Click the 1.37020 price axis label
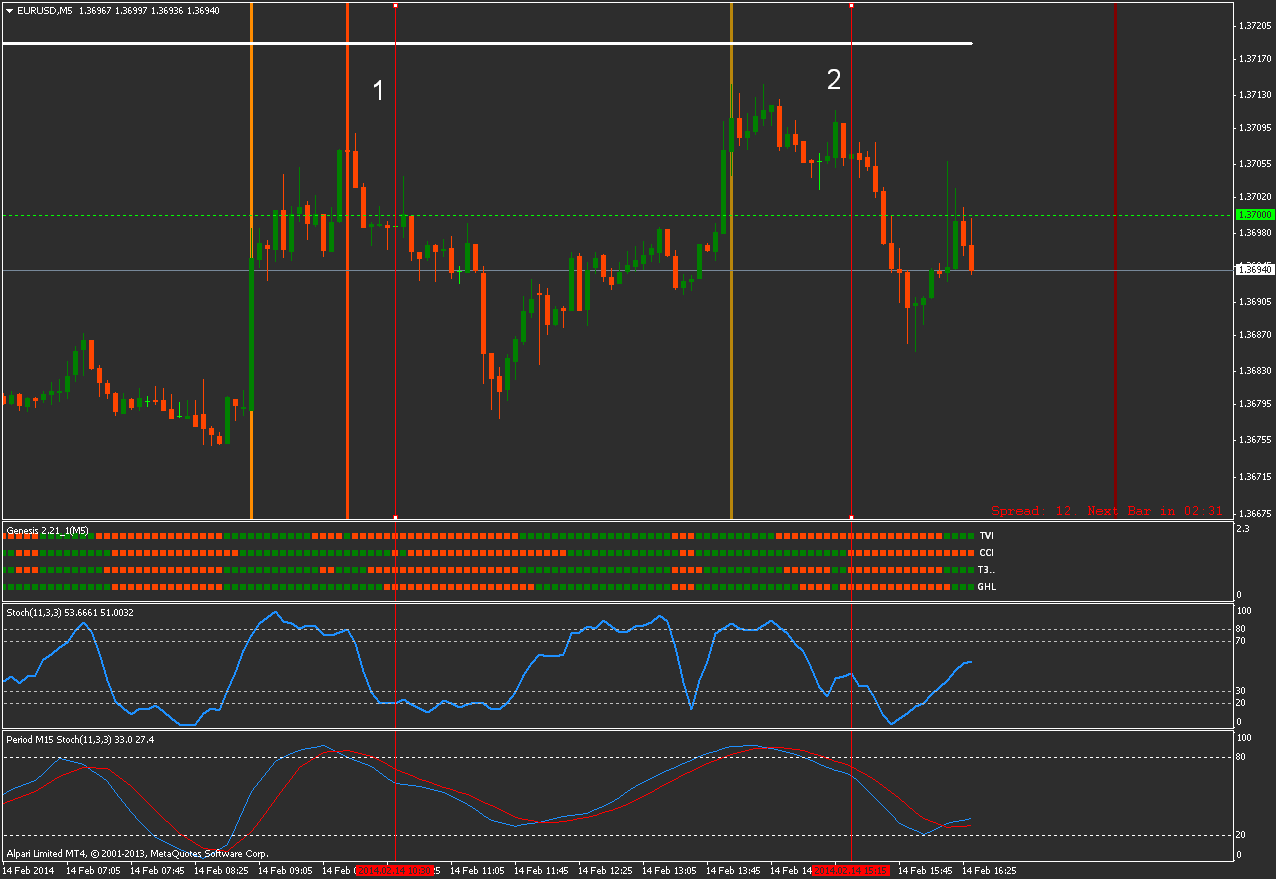The image size is (1276, 879). click(x=1254, y=198)
